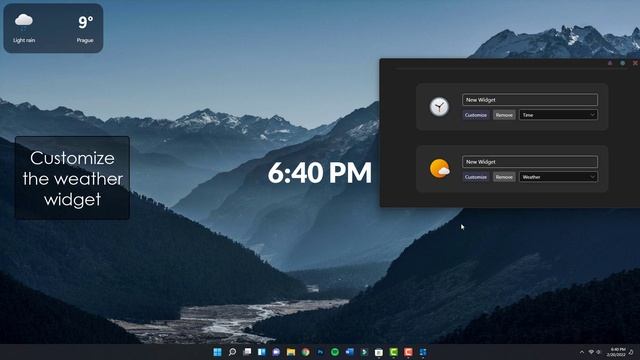640x360 pixels.
Task: Click the blue icon right of Spotify
Action: point(350,352)
